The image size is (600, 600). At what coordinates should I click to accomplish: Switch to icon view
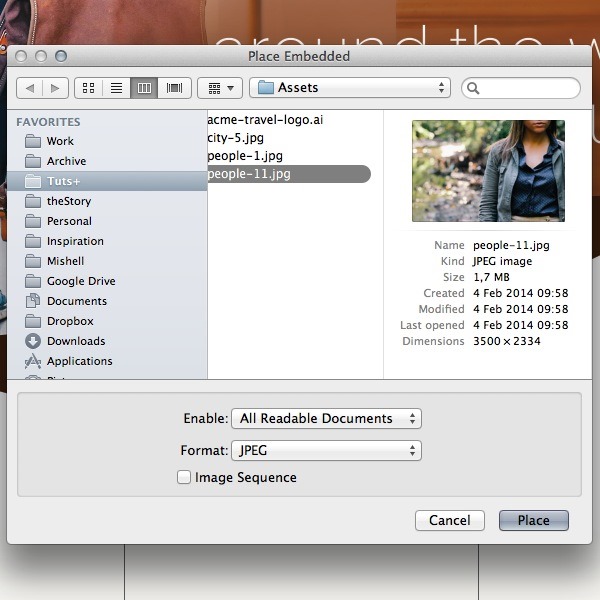tap(88, 88)
